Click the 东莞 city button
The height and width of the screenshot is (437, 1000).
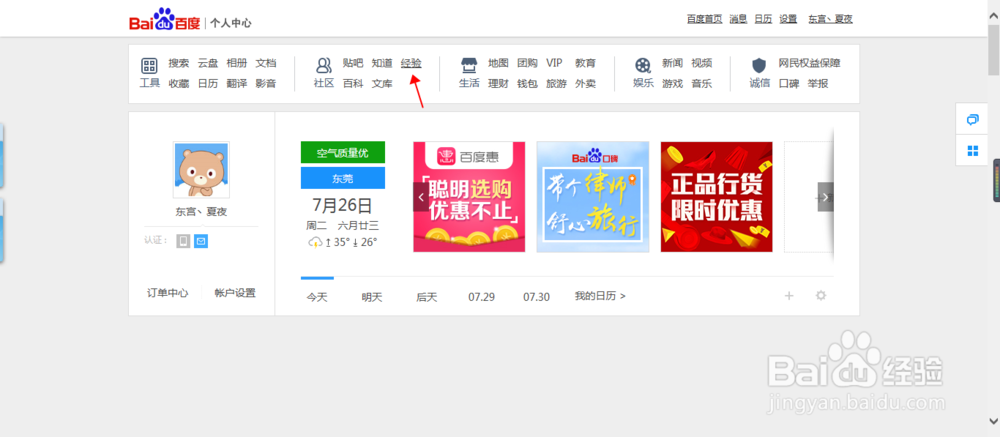pyautogui.click(x=343, y=178)
